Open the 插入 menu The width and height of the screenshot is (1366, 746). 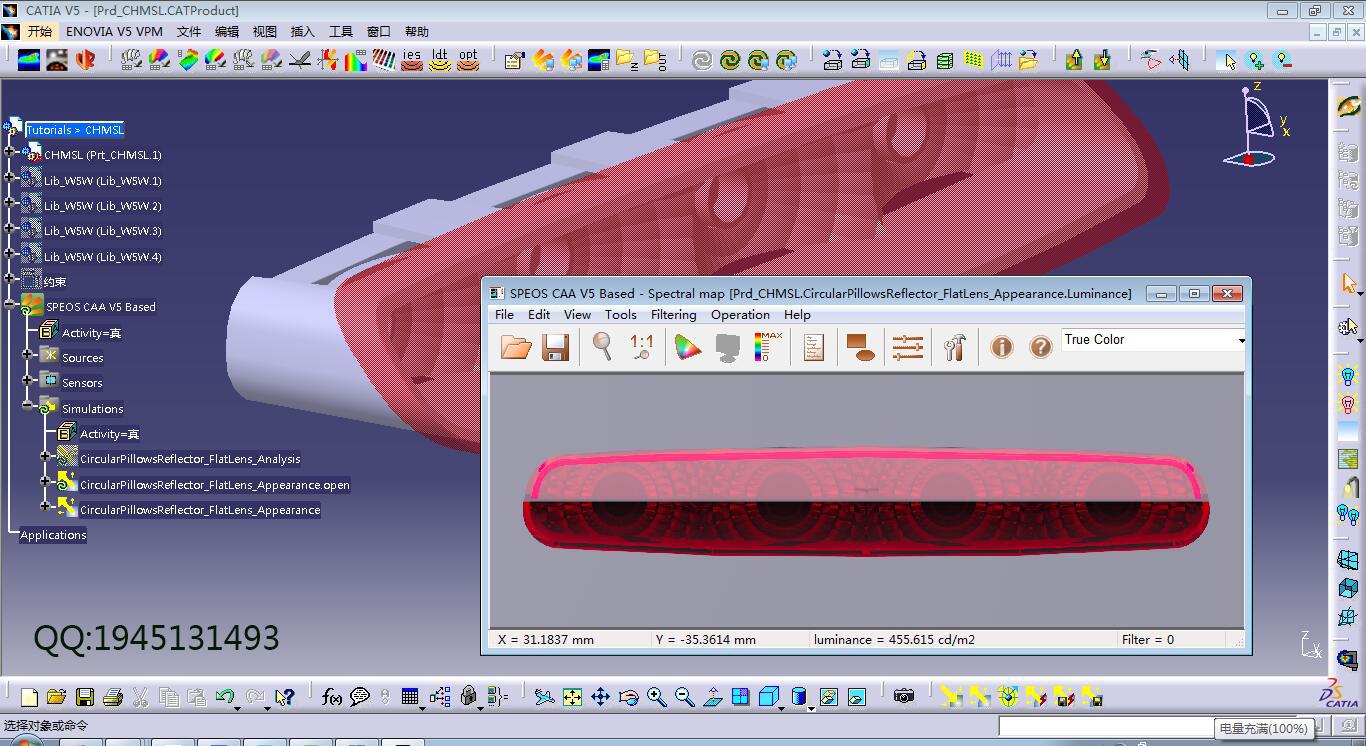point(302,31)
